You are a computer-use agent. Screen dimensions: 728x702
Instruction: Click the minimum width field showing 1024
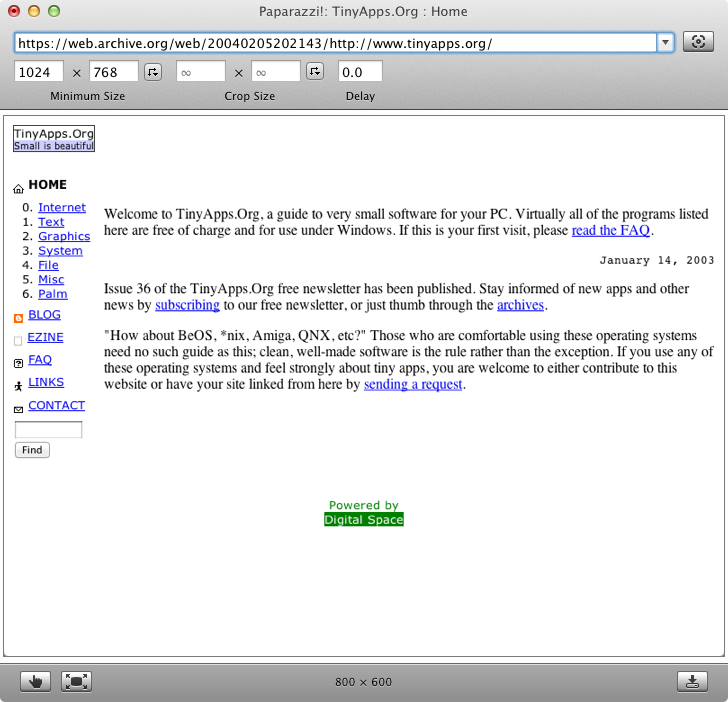39,72
